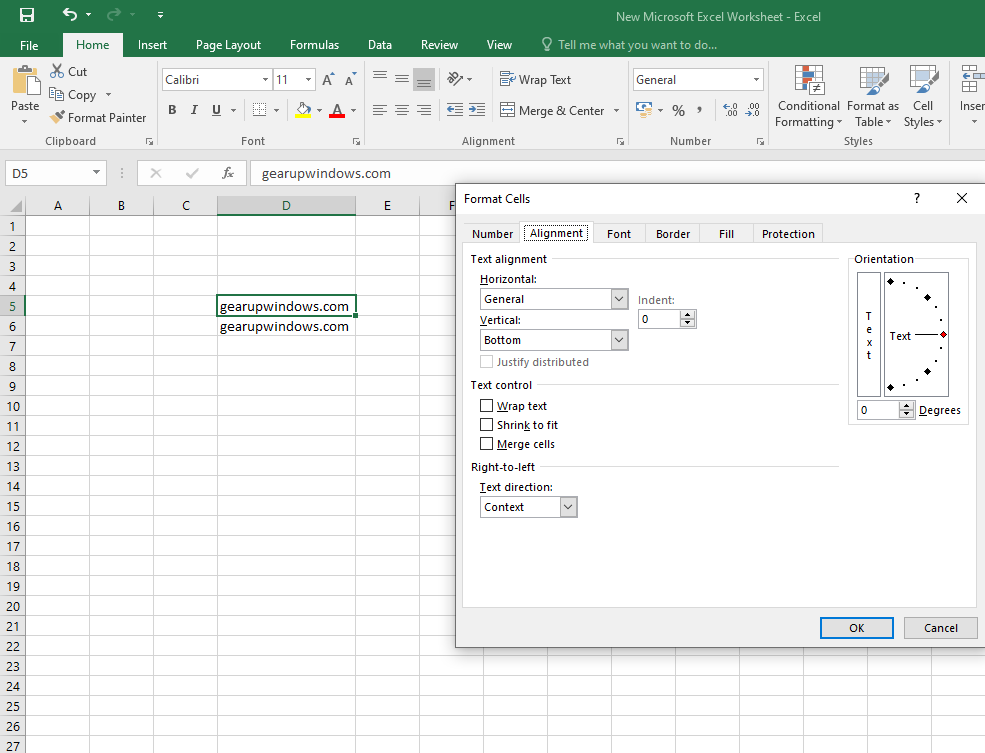Apply borders with the borders icon
The height and width of the screenshot is (753, 985).
click(x=259, y=110)
